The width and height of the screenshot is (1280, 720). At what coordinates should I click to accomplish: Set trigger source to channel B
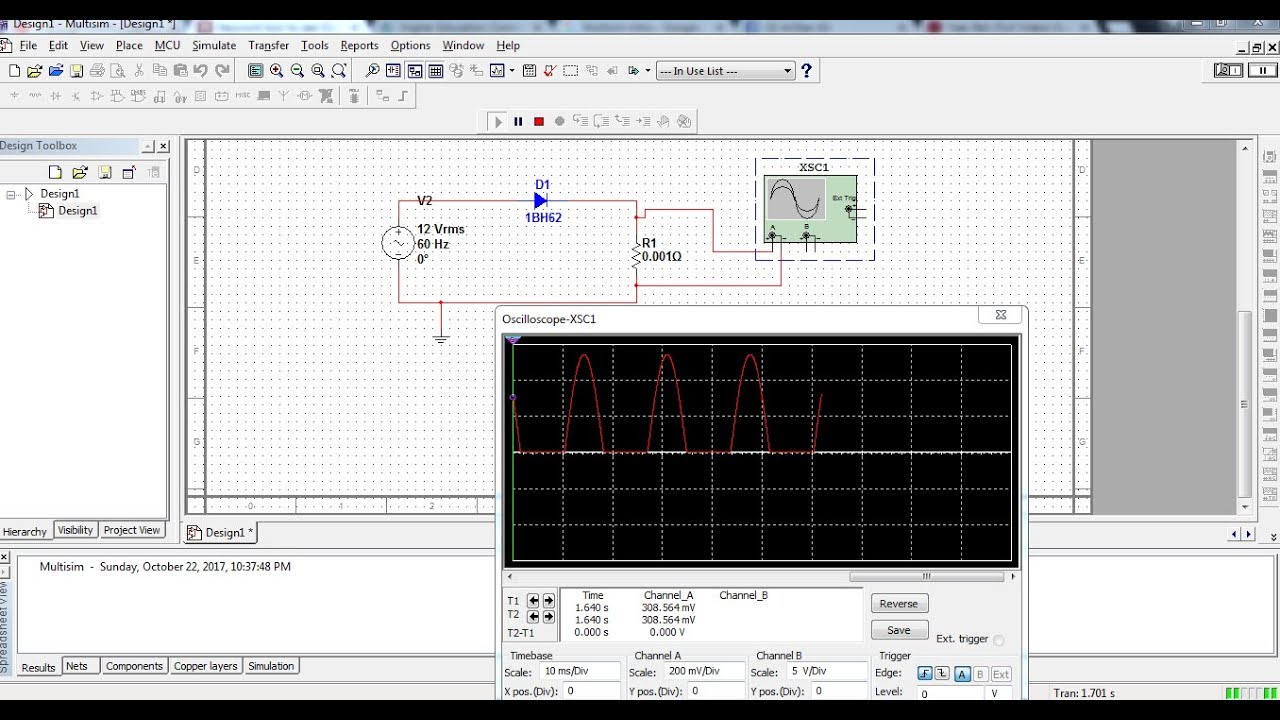coord(980,674)
